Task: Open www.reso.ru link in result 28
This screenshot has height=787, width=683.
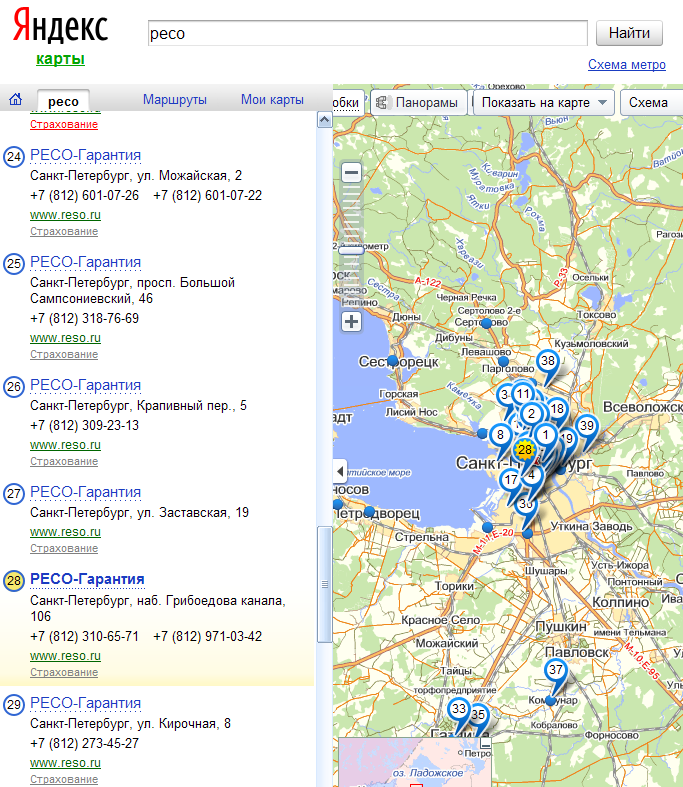Action: (65, 655)
